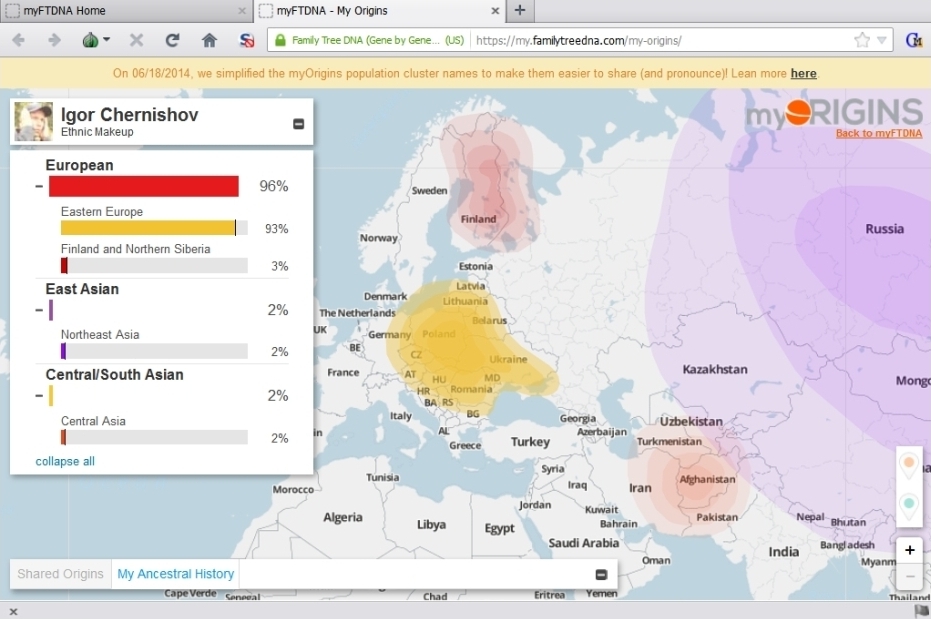Toggle the orange map pin
Viewport: 931px width, 619px height.
coord(909,464)
